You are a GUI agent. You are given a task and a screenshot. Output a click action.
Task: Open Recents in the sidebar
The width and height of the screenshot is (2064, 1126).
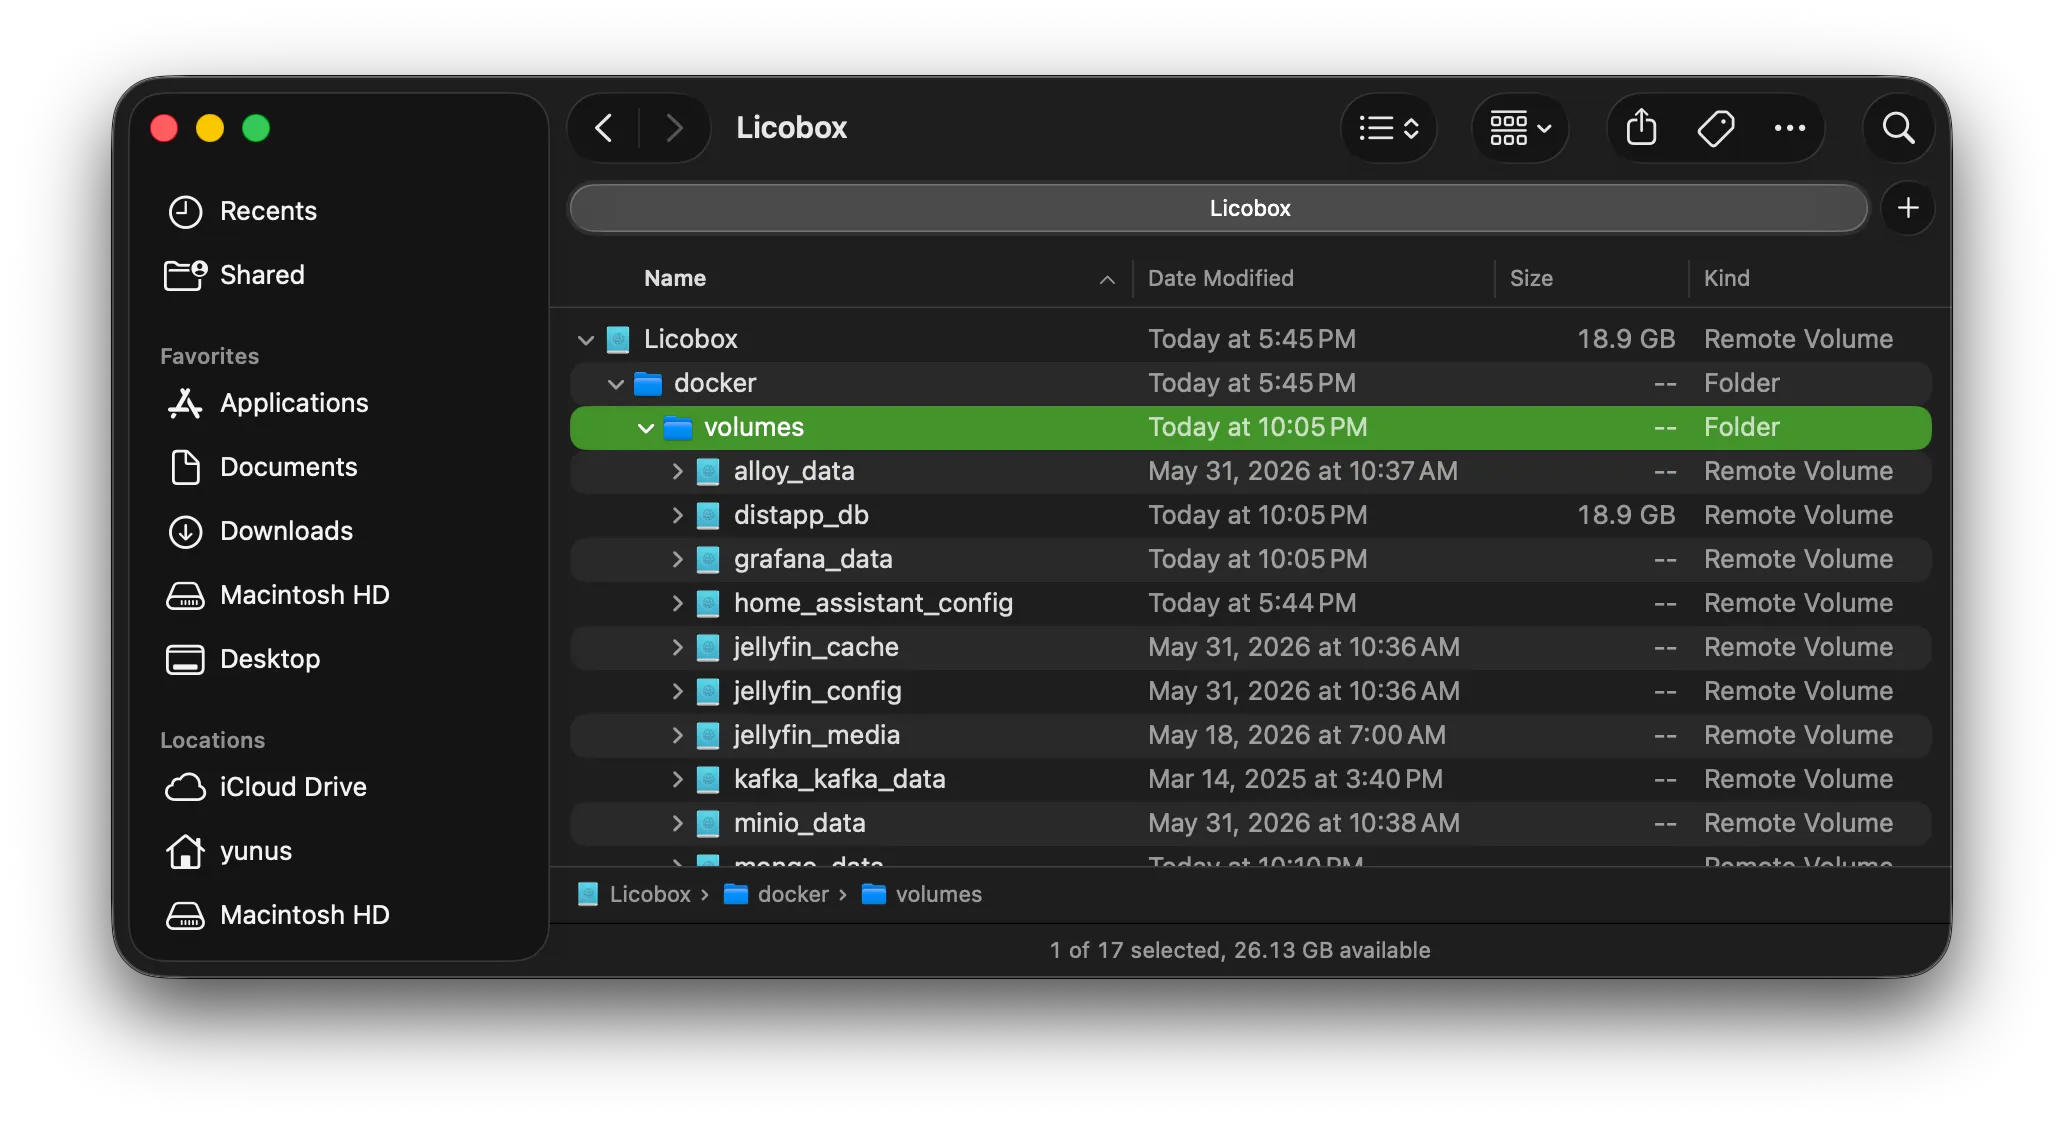[242, 211]
